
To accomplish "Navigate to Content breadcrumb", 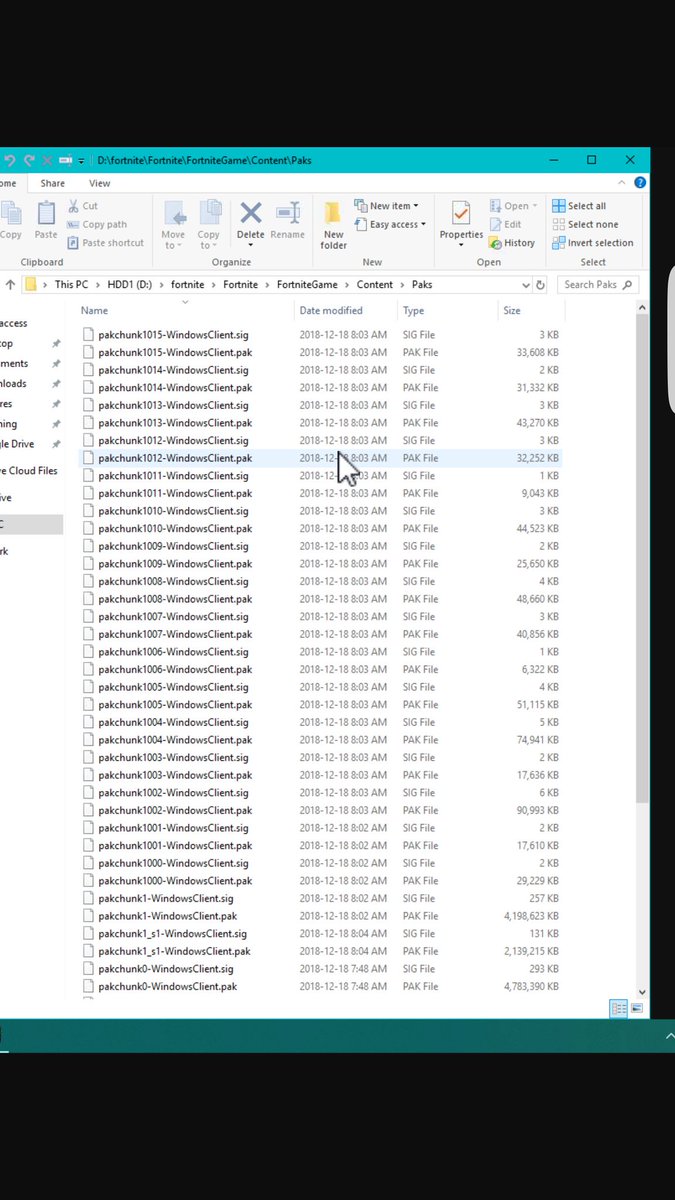I will click(375, 285).
